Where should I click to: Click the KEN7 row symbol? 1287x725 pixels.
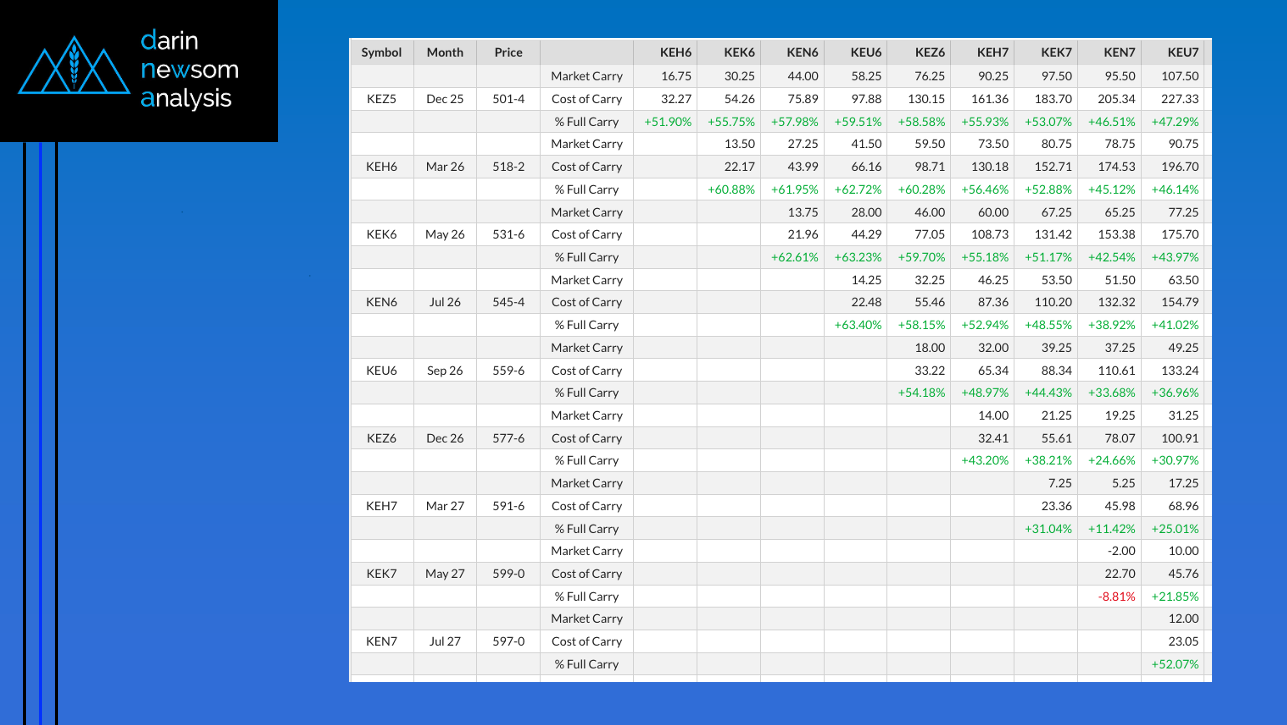[x=381, y=642]
